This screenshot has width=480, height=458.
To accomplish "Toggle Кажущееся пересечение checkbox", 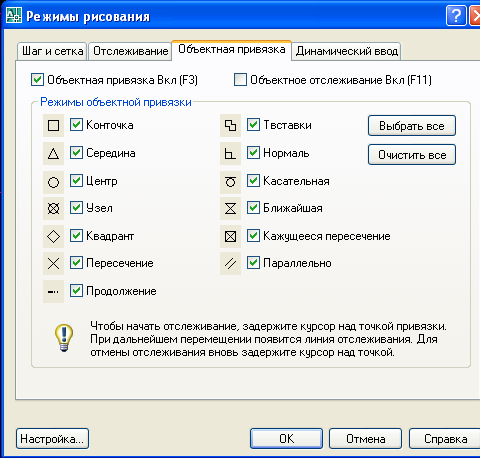I will coord(253,236).
